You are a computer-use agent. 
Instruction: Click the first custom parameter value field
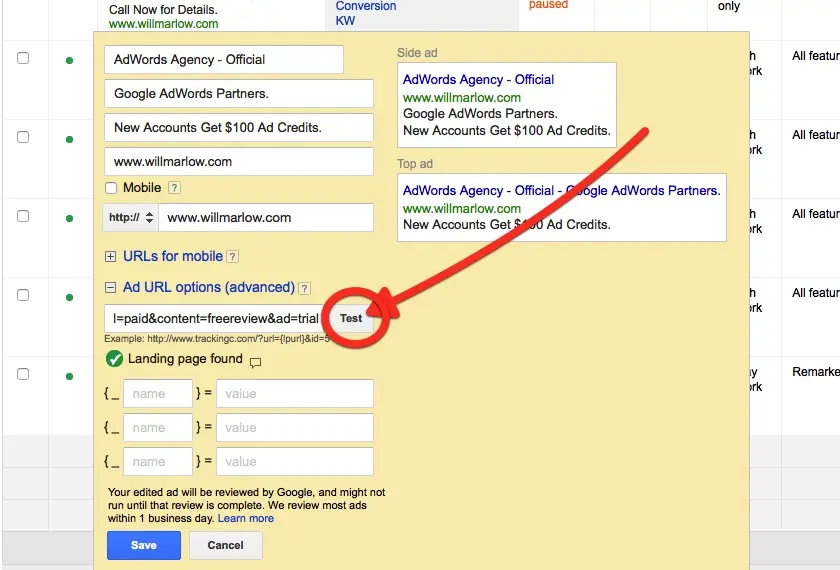point(295,394)
